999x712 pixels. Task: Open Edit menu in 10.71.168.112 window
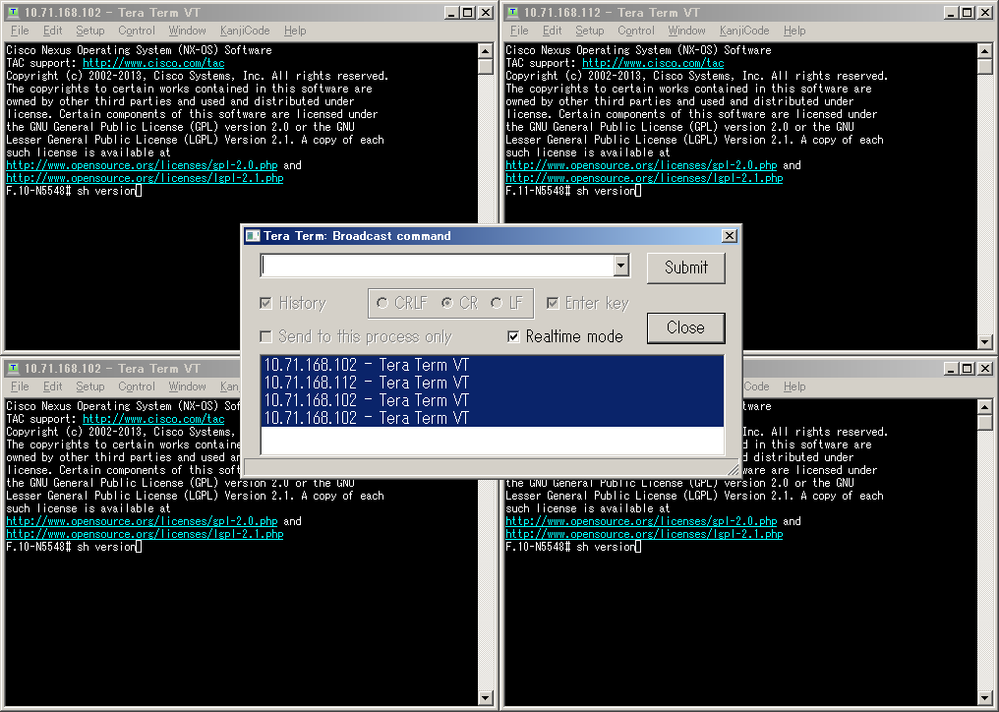coord(552,31)
